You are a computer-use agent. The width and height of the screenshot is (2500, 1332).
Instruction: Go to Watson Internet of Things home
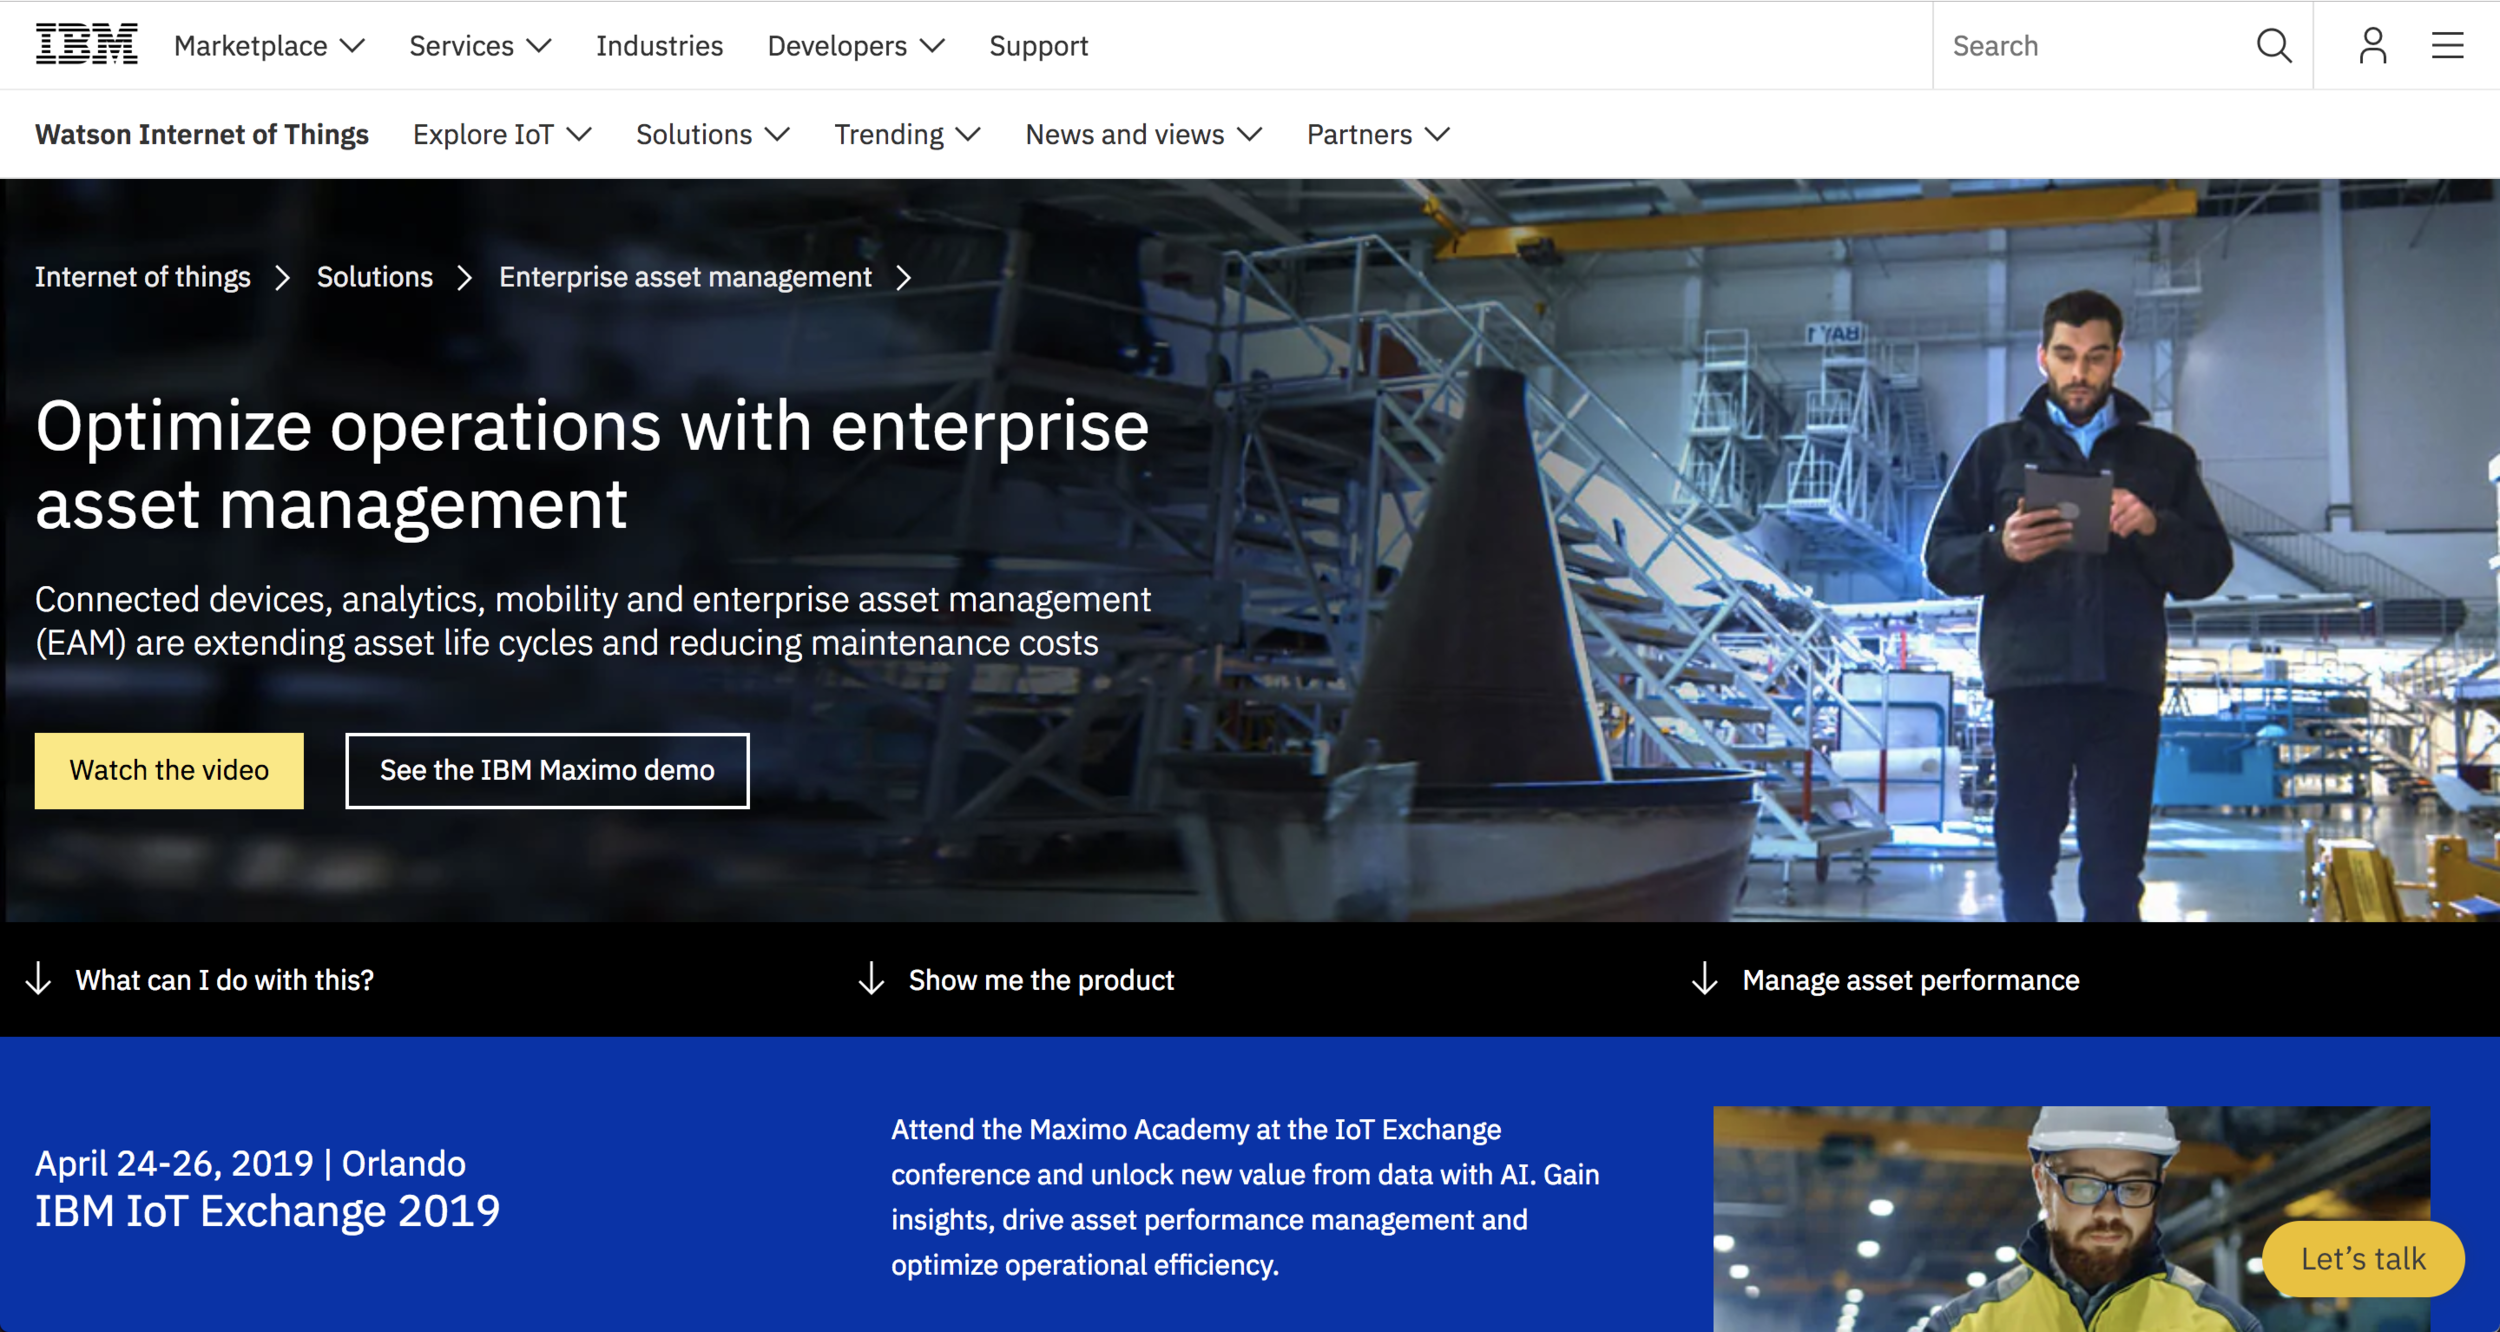(x=202, y=135)
